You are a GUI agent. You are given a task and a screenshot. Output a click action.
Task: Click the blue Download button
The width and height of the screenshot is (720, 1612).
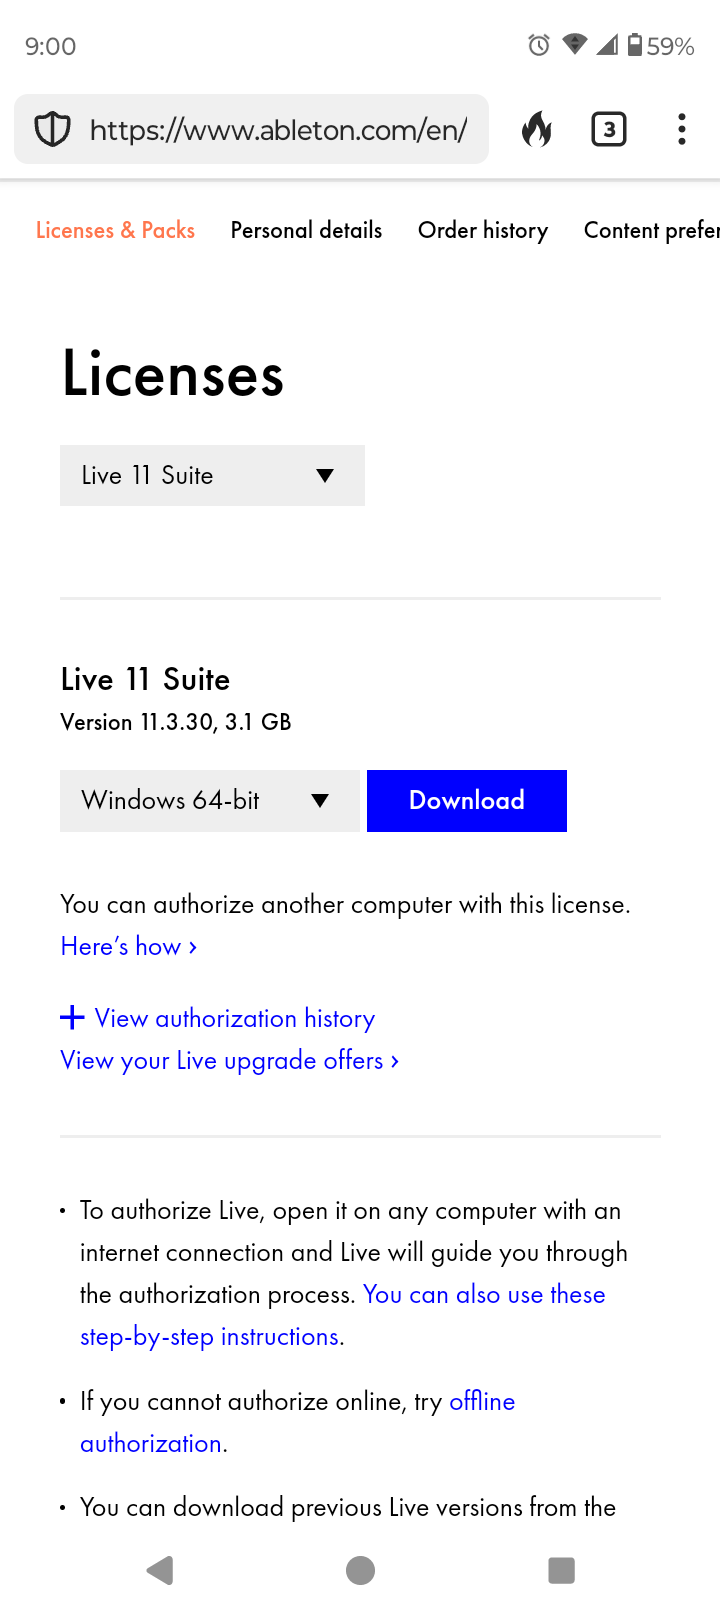click(x=467, y=800)
